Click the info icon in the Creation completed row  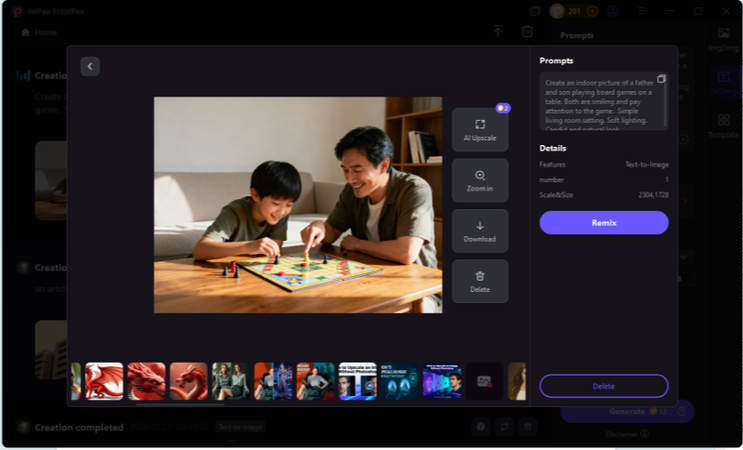480,427
